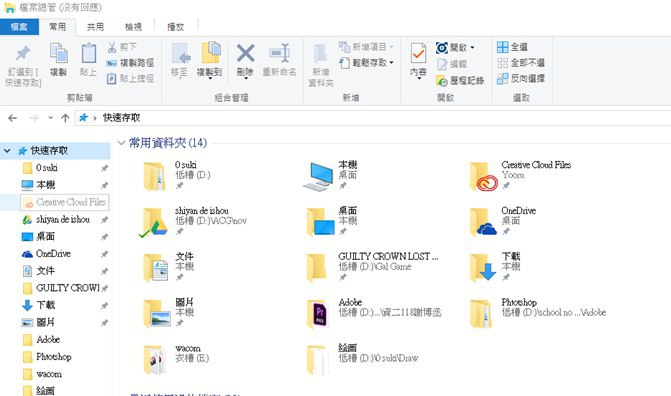Select the Photoshop folder tile
Viewport: 671px width, 396px height.
point(537,313)
